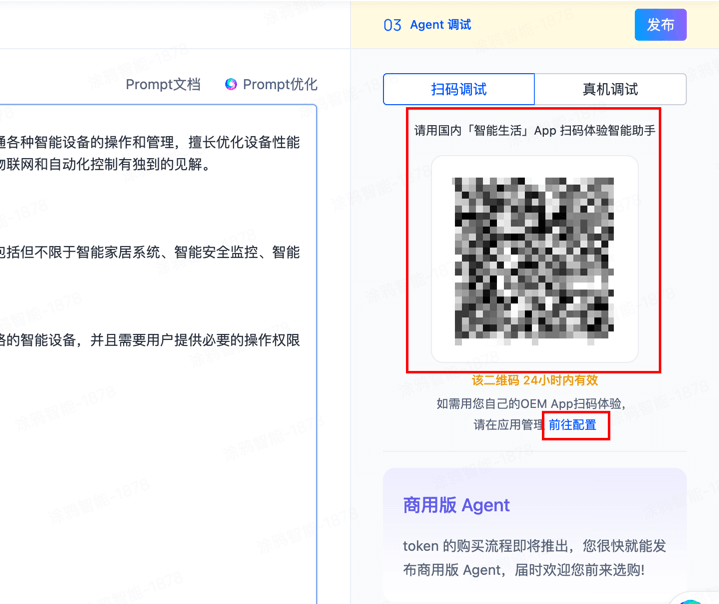Click the 发布 publish button
719x604 pixels.
pos(660,25)
